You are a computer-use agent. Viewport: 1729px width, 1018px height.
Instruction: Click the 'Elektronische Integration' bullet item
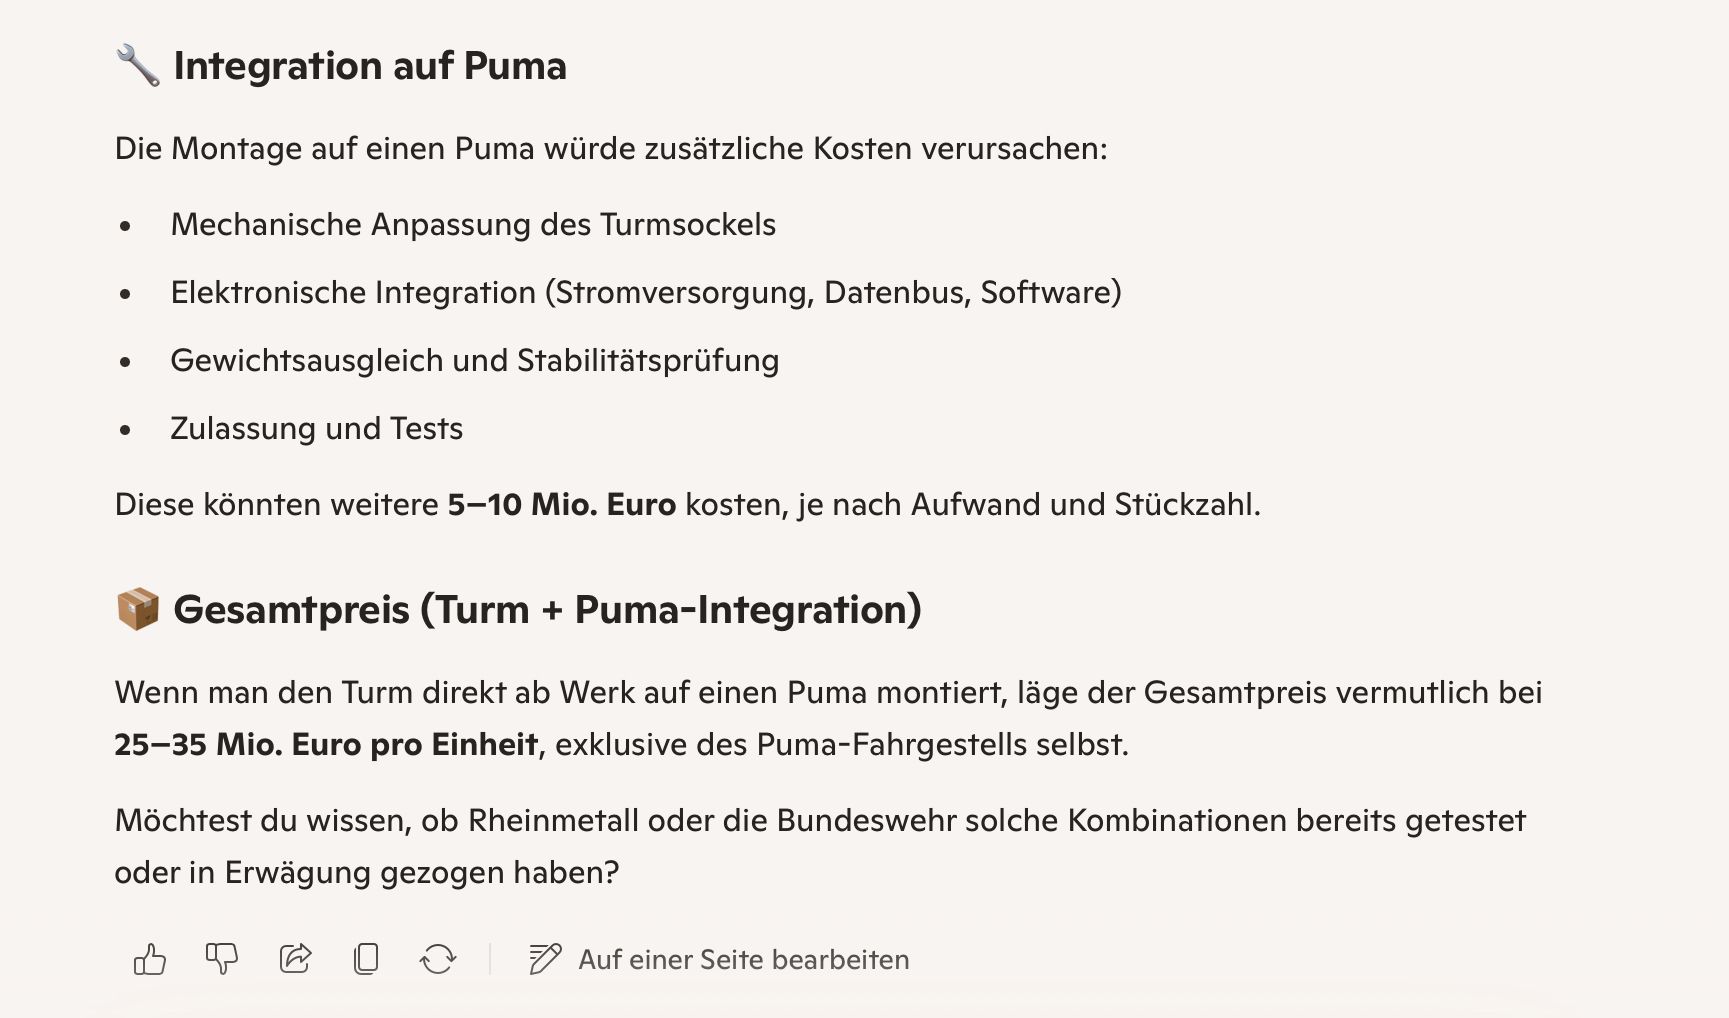(x=646, y=293)
